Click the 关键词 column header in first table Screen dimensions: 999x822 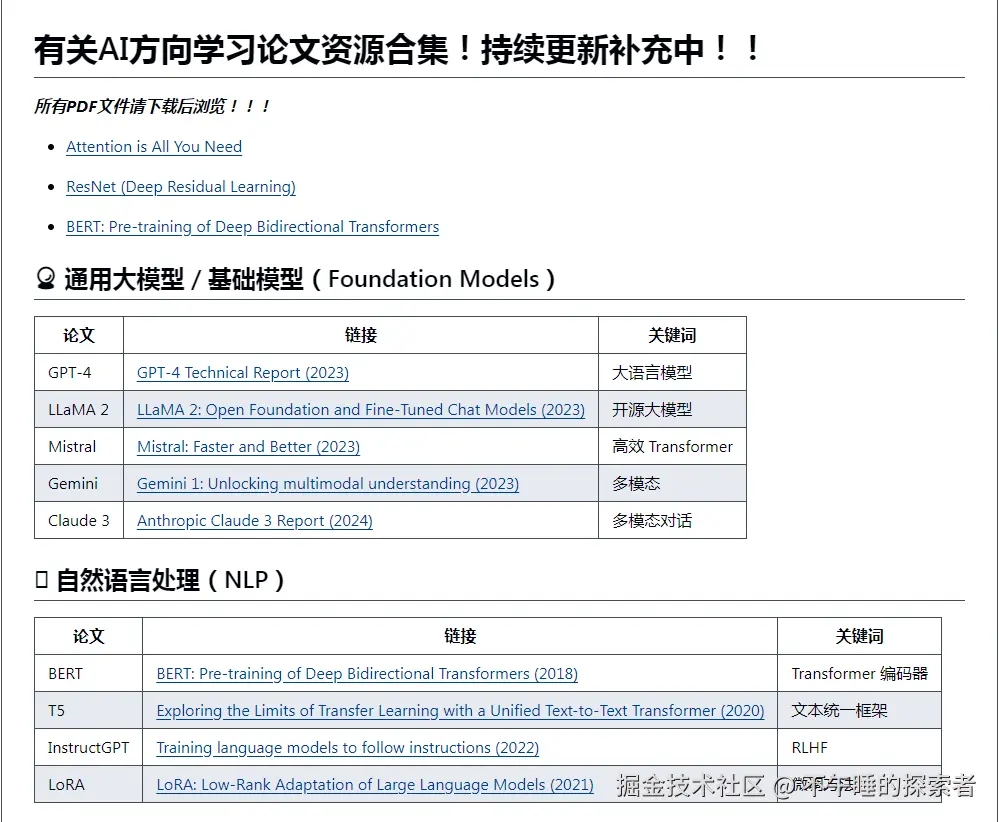coord(671,335)
